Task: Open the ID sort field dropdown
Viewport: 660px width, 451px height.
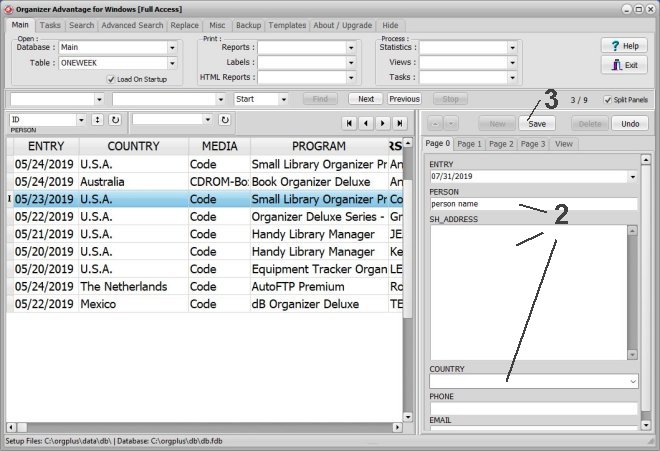Action: pos(81,120)
